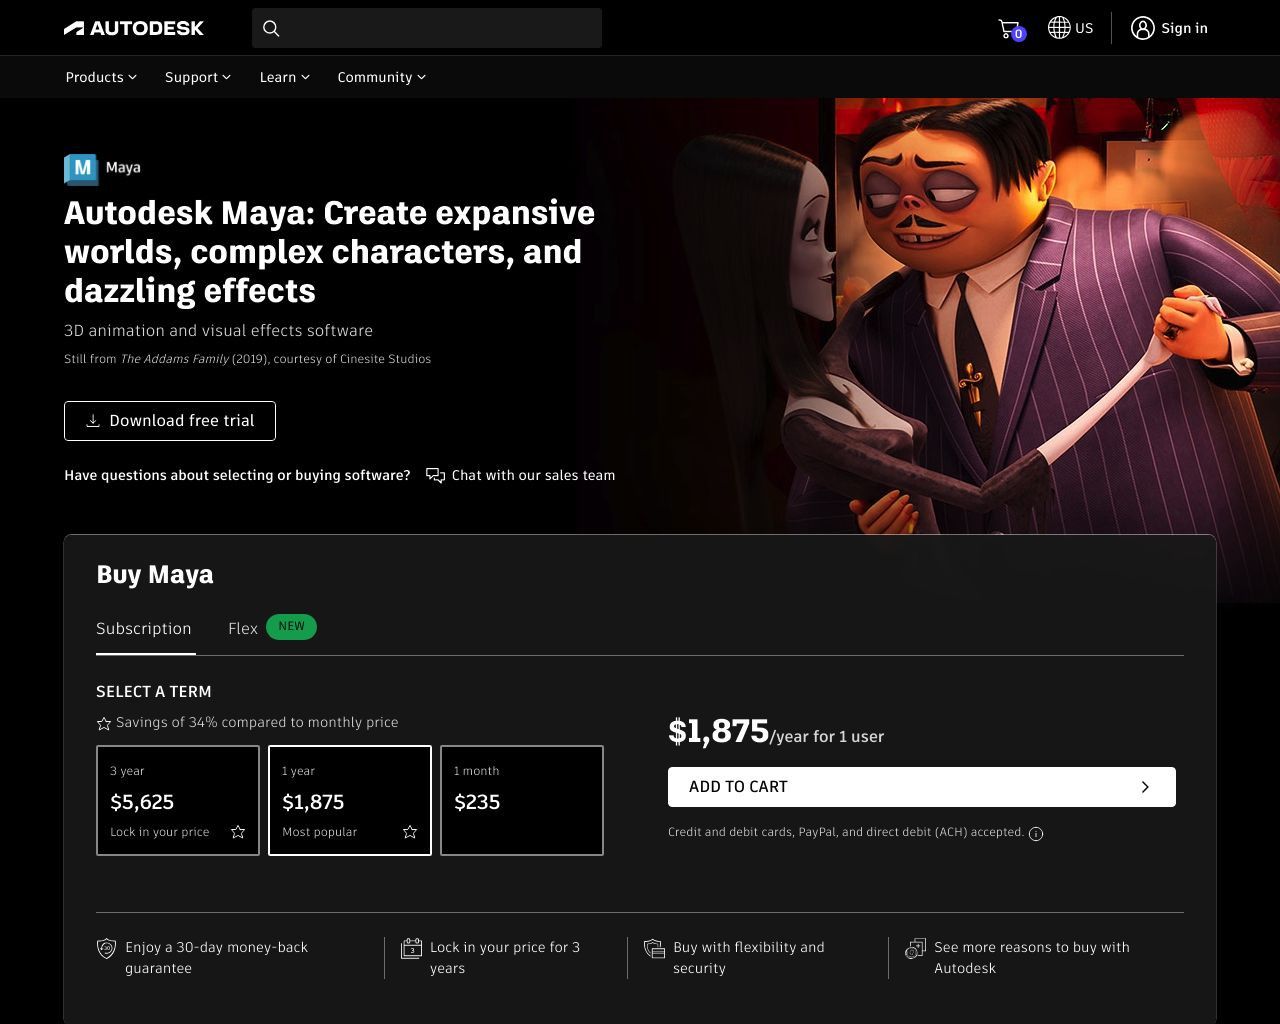Screen dimensions: 1280x1024
Task: Click Download free trial button
Action: click(170, 421)
